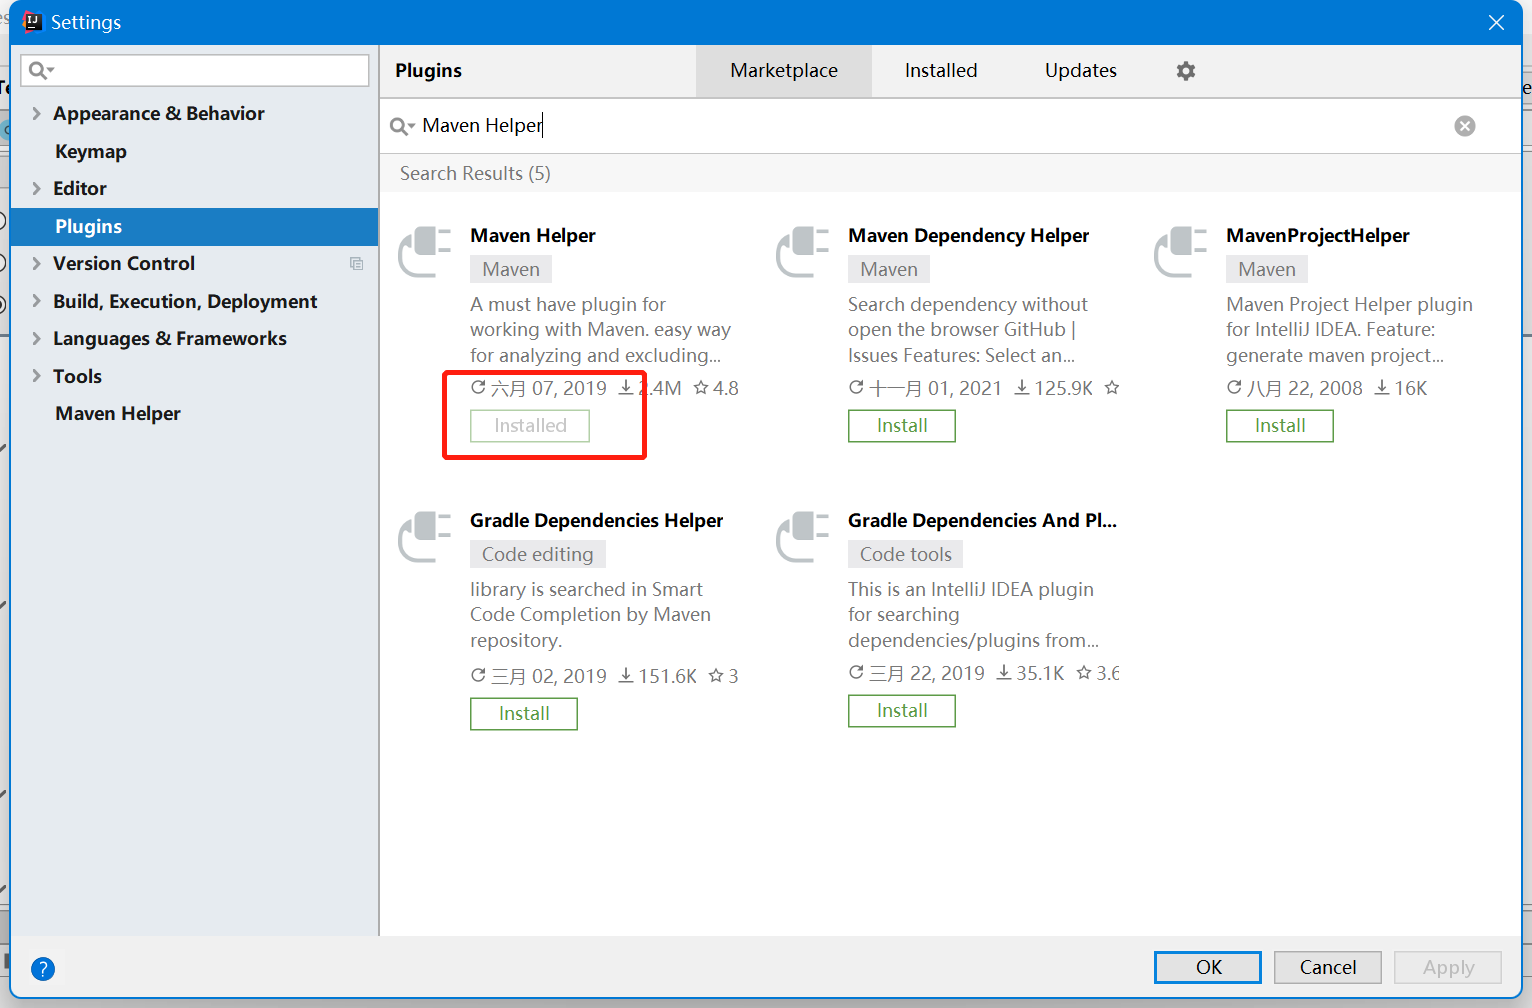Open plugin search options magnifier dropdown
The width and height of the screenshot is (1532, 1008).
[x=402, y=126]
